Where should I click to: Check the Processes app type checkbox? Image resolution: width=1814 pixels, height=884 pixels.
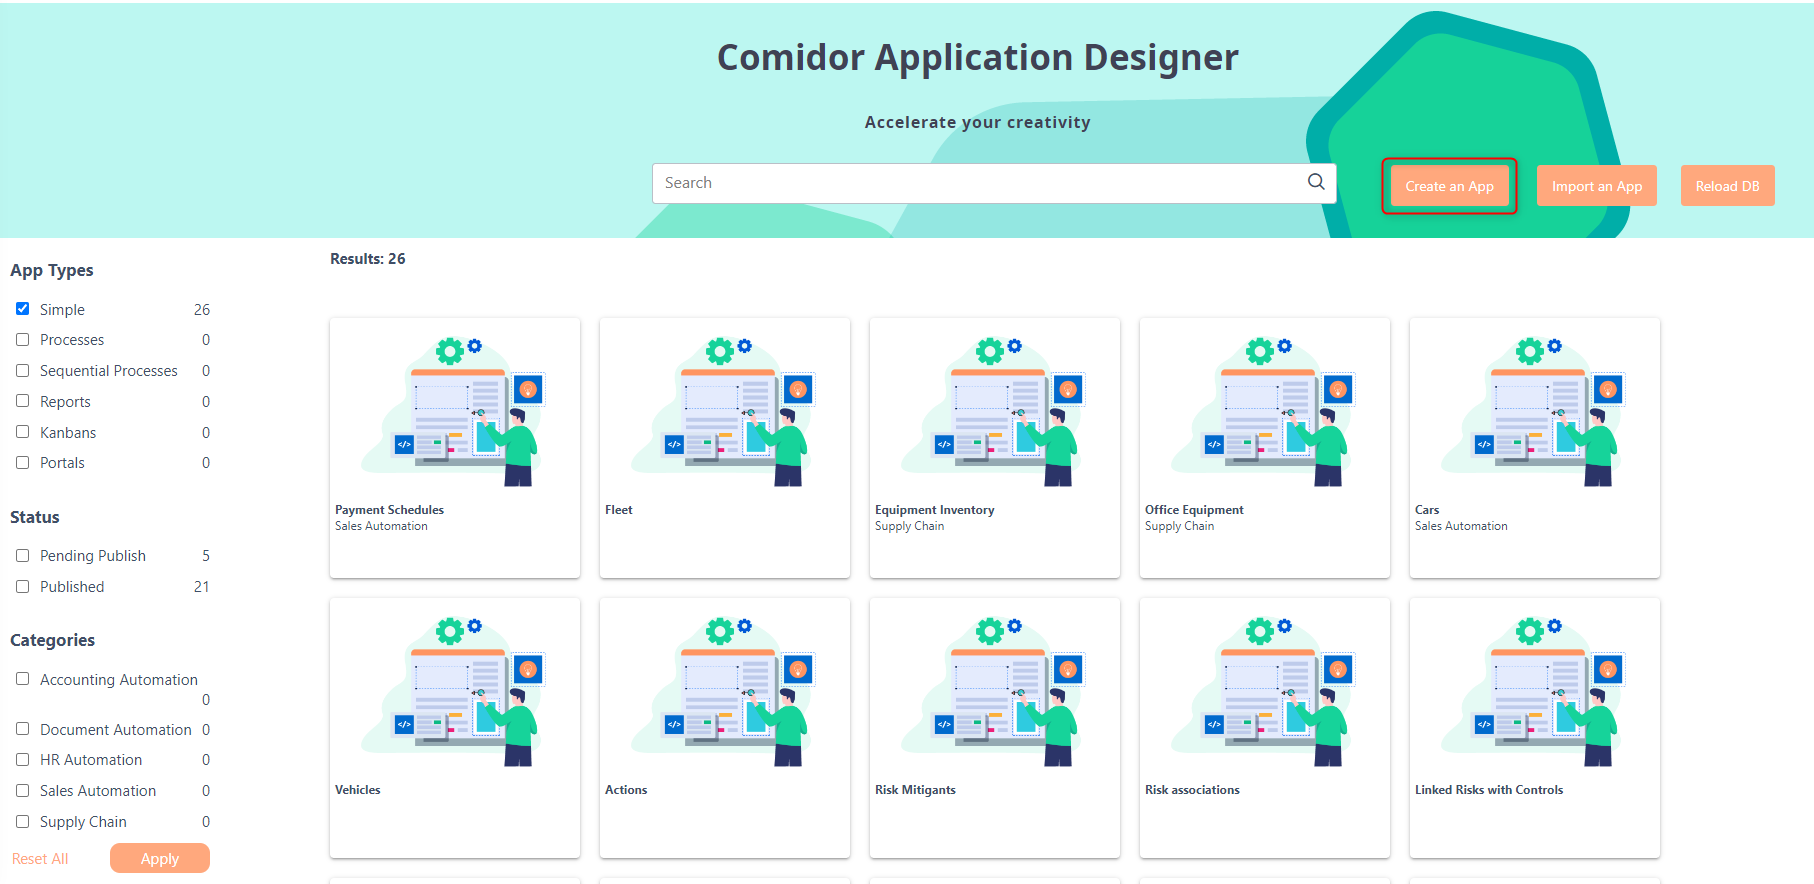(22, 340)
